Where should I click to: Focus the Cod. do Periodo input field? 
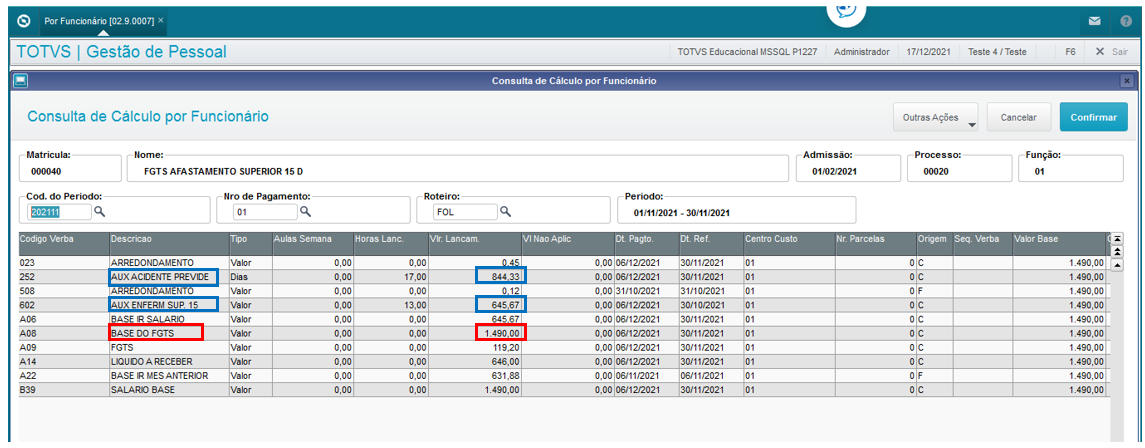tap(60, 212)
